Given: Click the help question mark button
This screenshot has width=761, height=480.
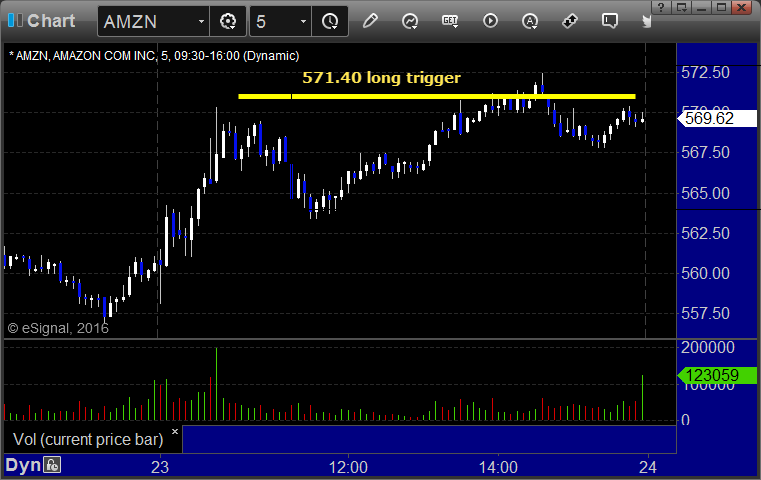Looking at the screenshot, I should (x=661, y=7).
